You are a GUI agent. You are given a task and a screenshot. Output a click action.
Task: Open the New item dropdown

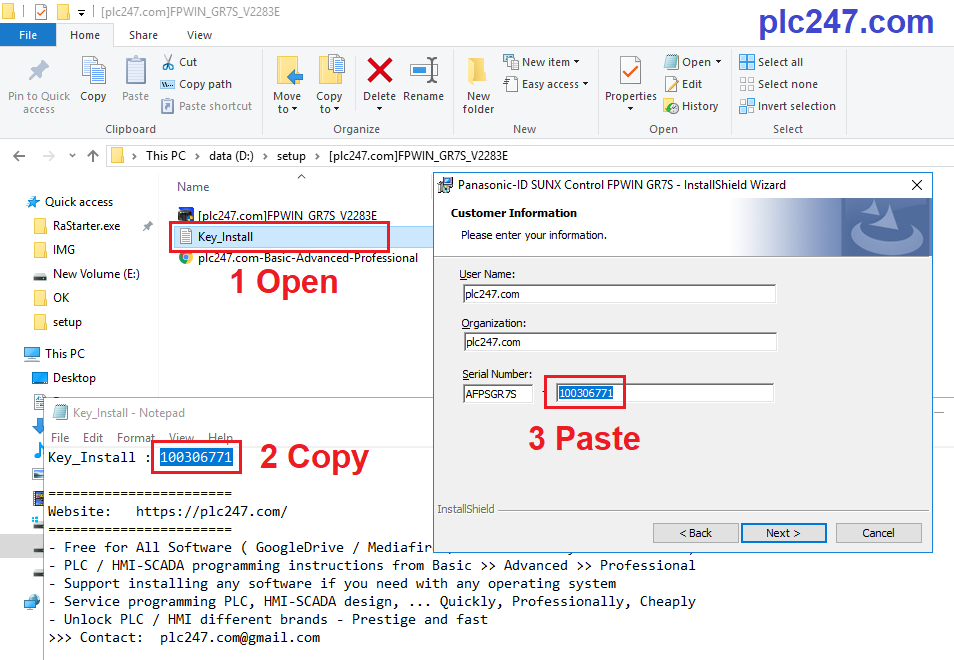coord(541,62)
